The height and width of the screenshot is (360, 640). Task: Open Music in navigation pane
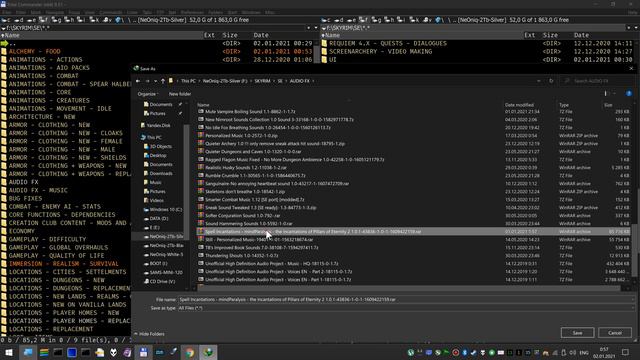click(155, 182)
